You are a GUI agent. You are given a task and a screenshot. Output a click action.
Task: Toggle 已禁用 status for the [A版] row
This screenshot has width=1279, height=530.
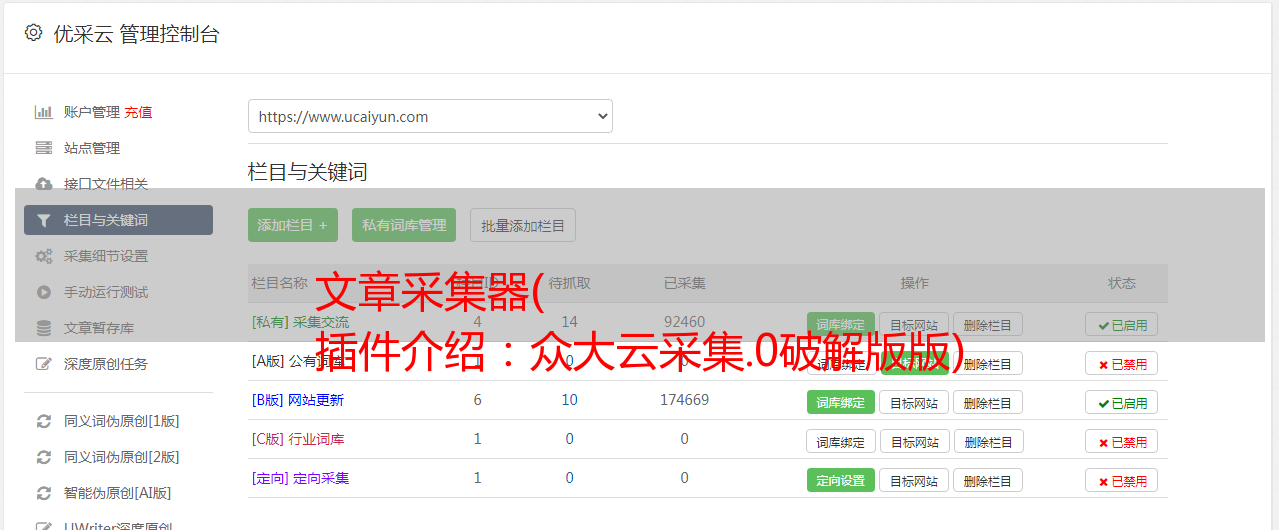tap(1122, 364)
